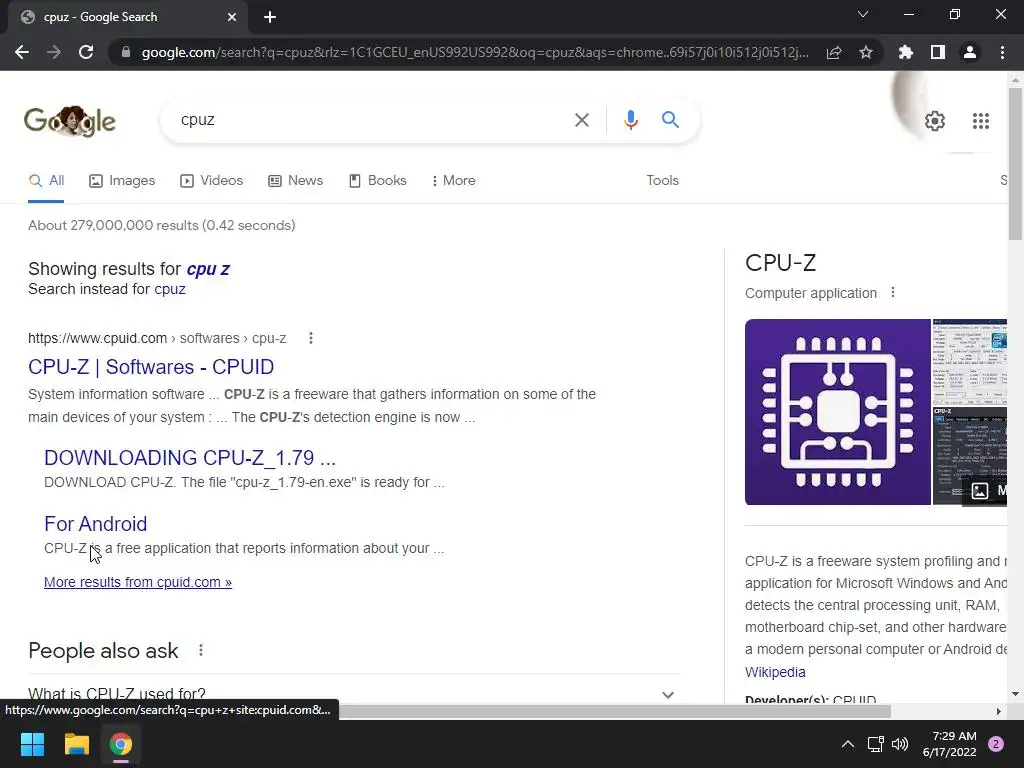Image resolution: width=1024 pixels, height=768 pixels.
Task: Expand the More search categories menu
Action: pos(453,181)
